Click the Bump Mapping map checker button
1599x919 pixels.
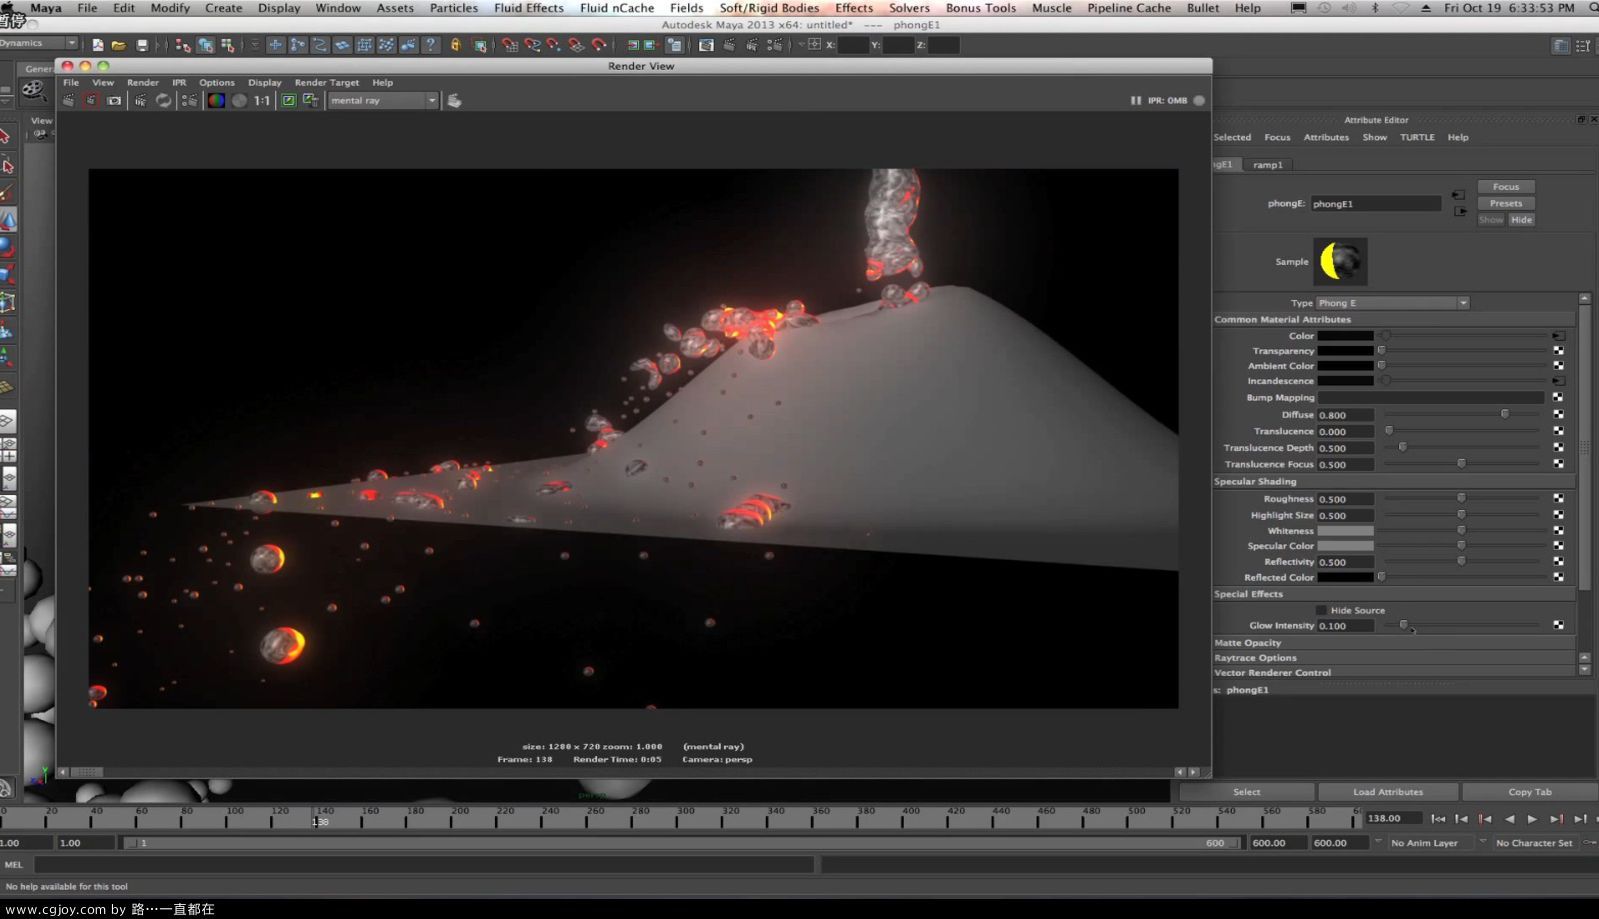1558,397
